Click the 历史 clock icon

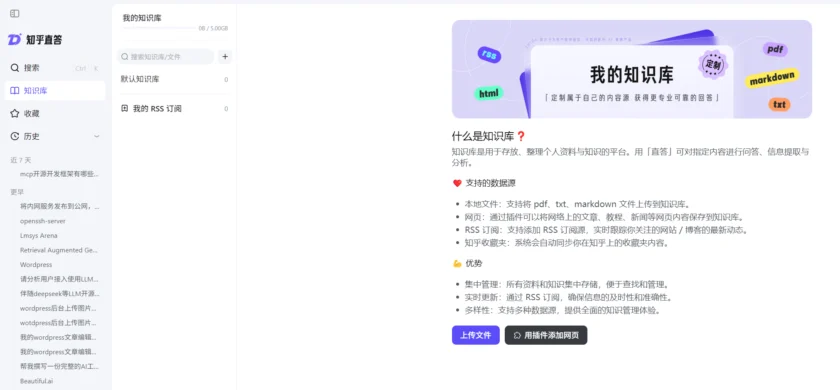(x=15, y=136)
